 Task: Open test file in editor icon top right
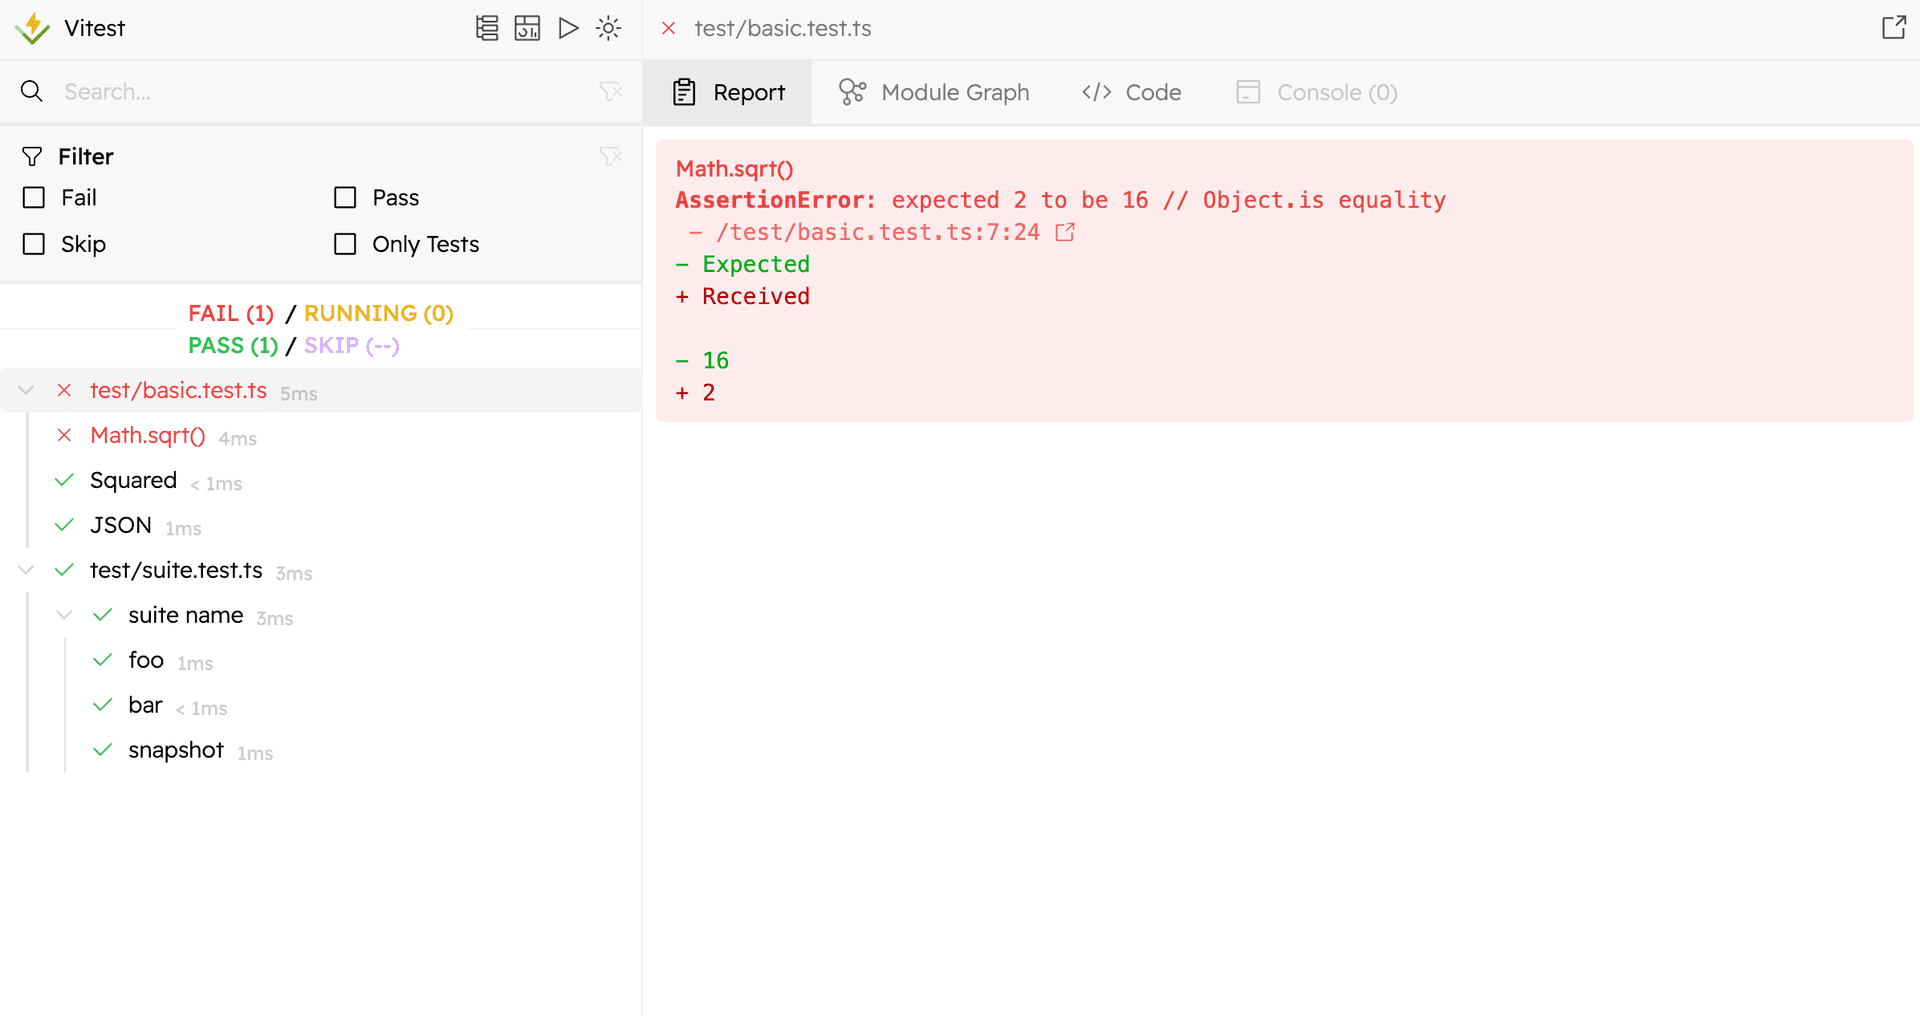click(x=1893, y=28)
